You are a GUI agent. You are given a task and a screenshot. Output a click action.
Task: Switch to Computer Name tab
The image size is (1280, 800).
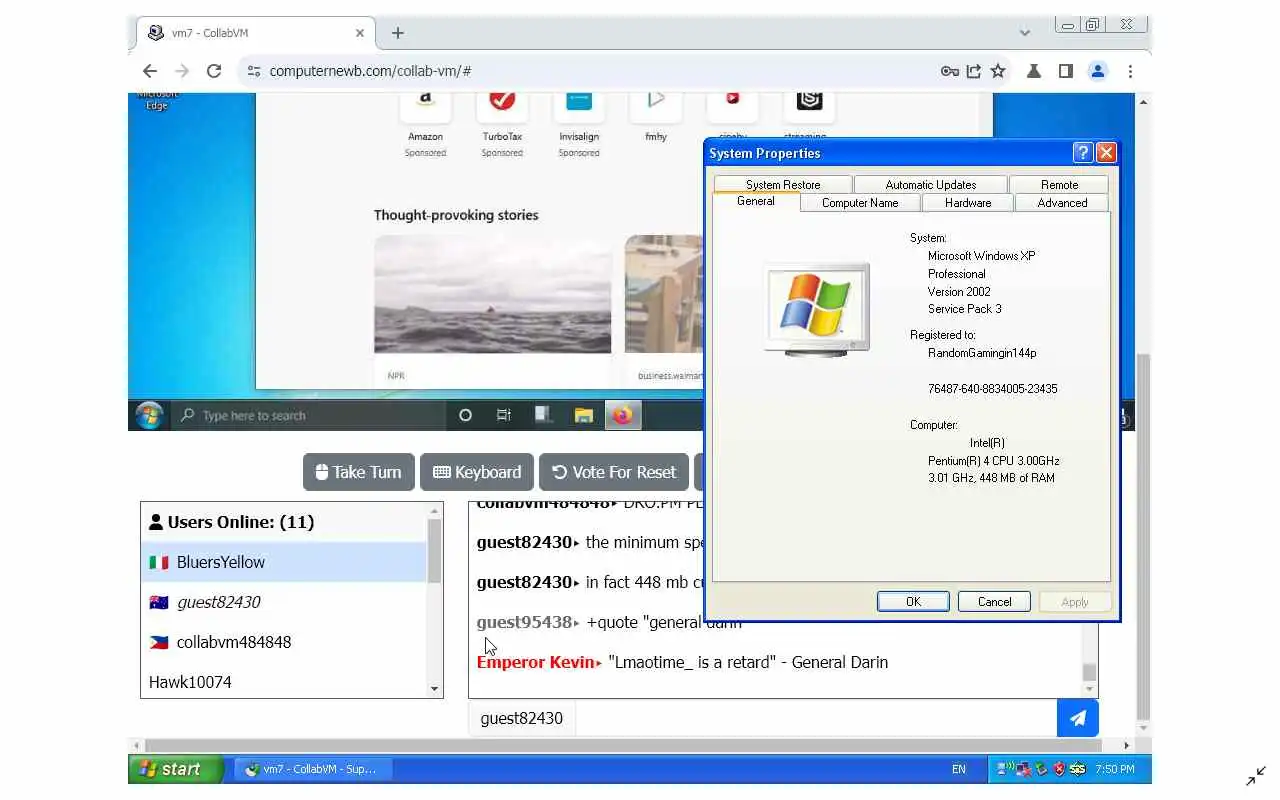[860, 202]
